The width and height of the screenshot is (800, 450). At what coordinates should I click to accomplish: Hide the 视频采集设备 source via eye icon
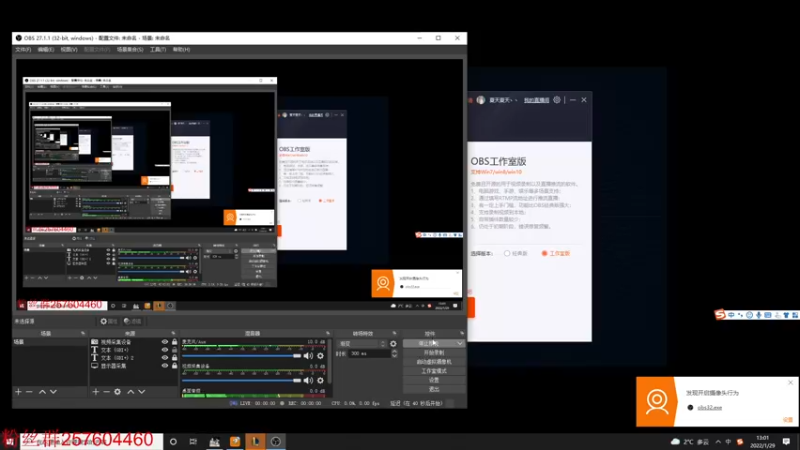pyautogui.click(x=165, y=342)
